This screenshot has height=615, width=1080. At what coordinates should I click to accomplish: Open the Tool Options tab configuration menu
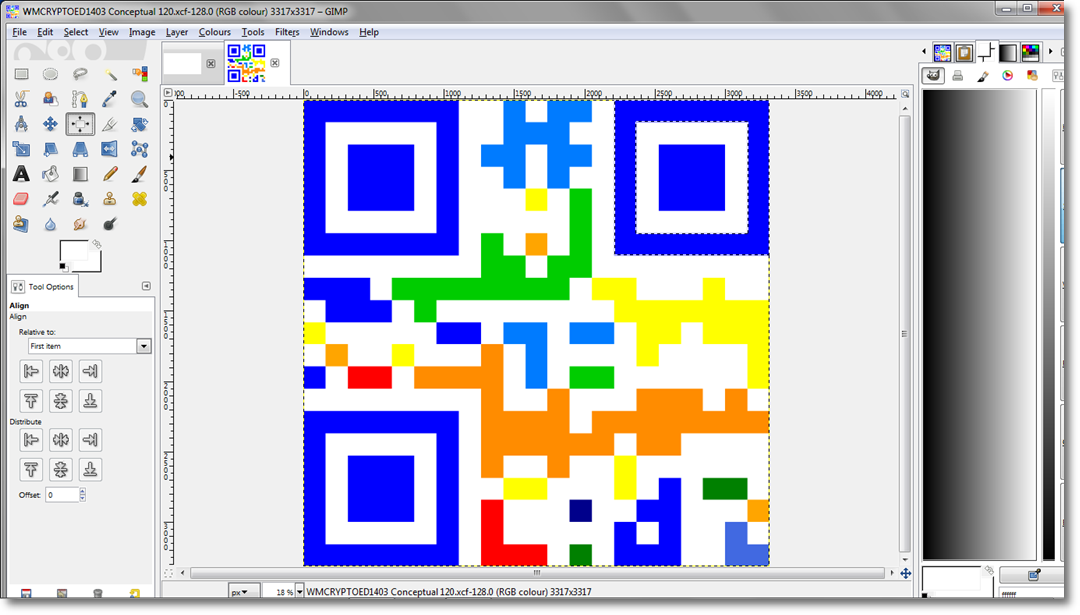146,286
